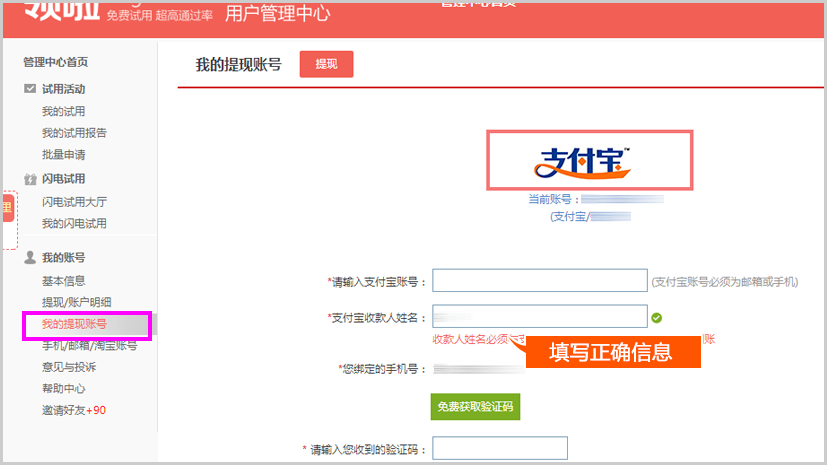This screenshot has width=827, height=465.
Task: Open 邀请好友+90 link
Action: (74, 410)
